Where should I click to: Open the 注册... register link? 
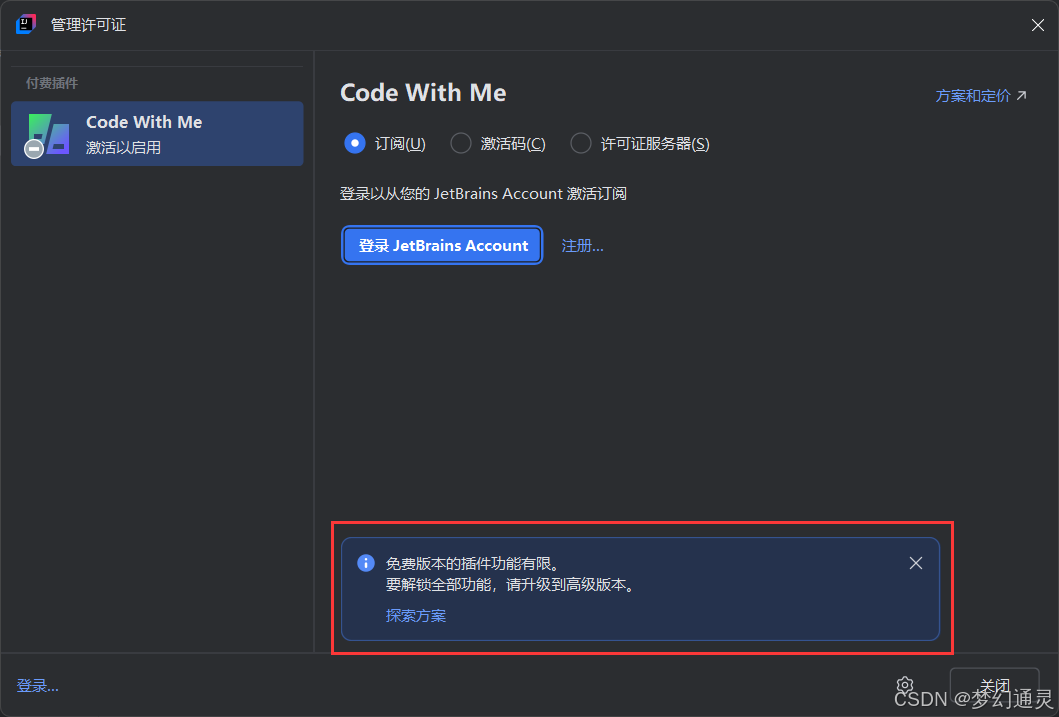(x=582, y=246)
